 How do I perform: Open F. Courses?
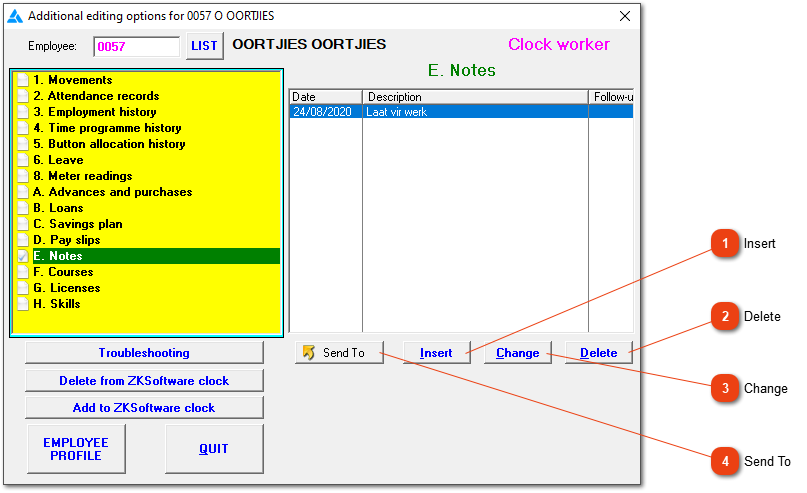pyautogui.click(x=63, y=272)
